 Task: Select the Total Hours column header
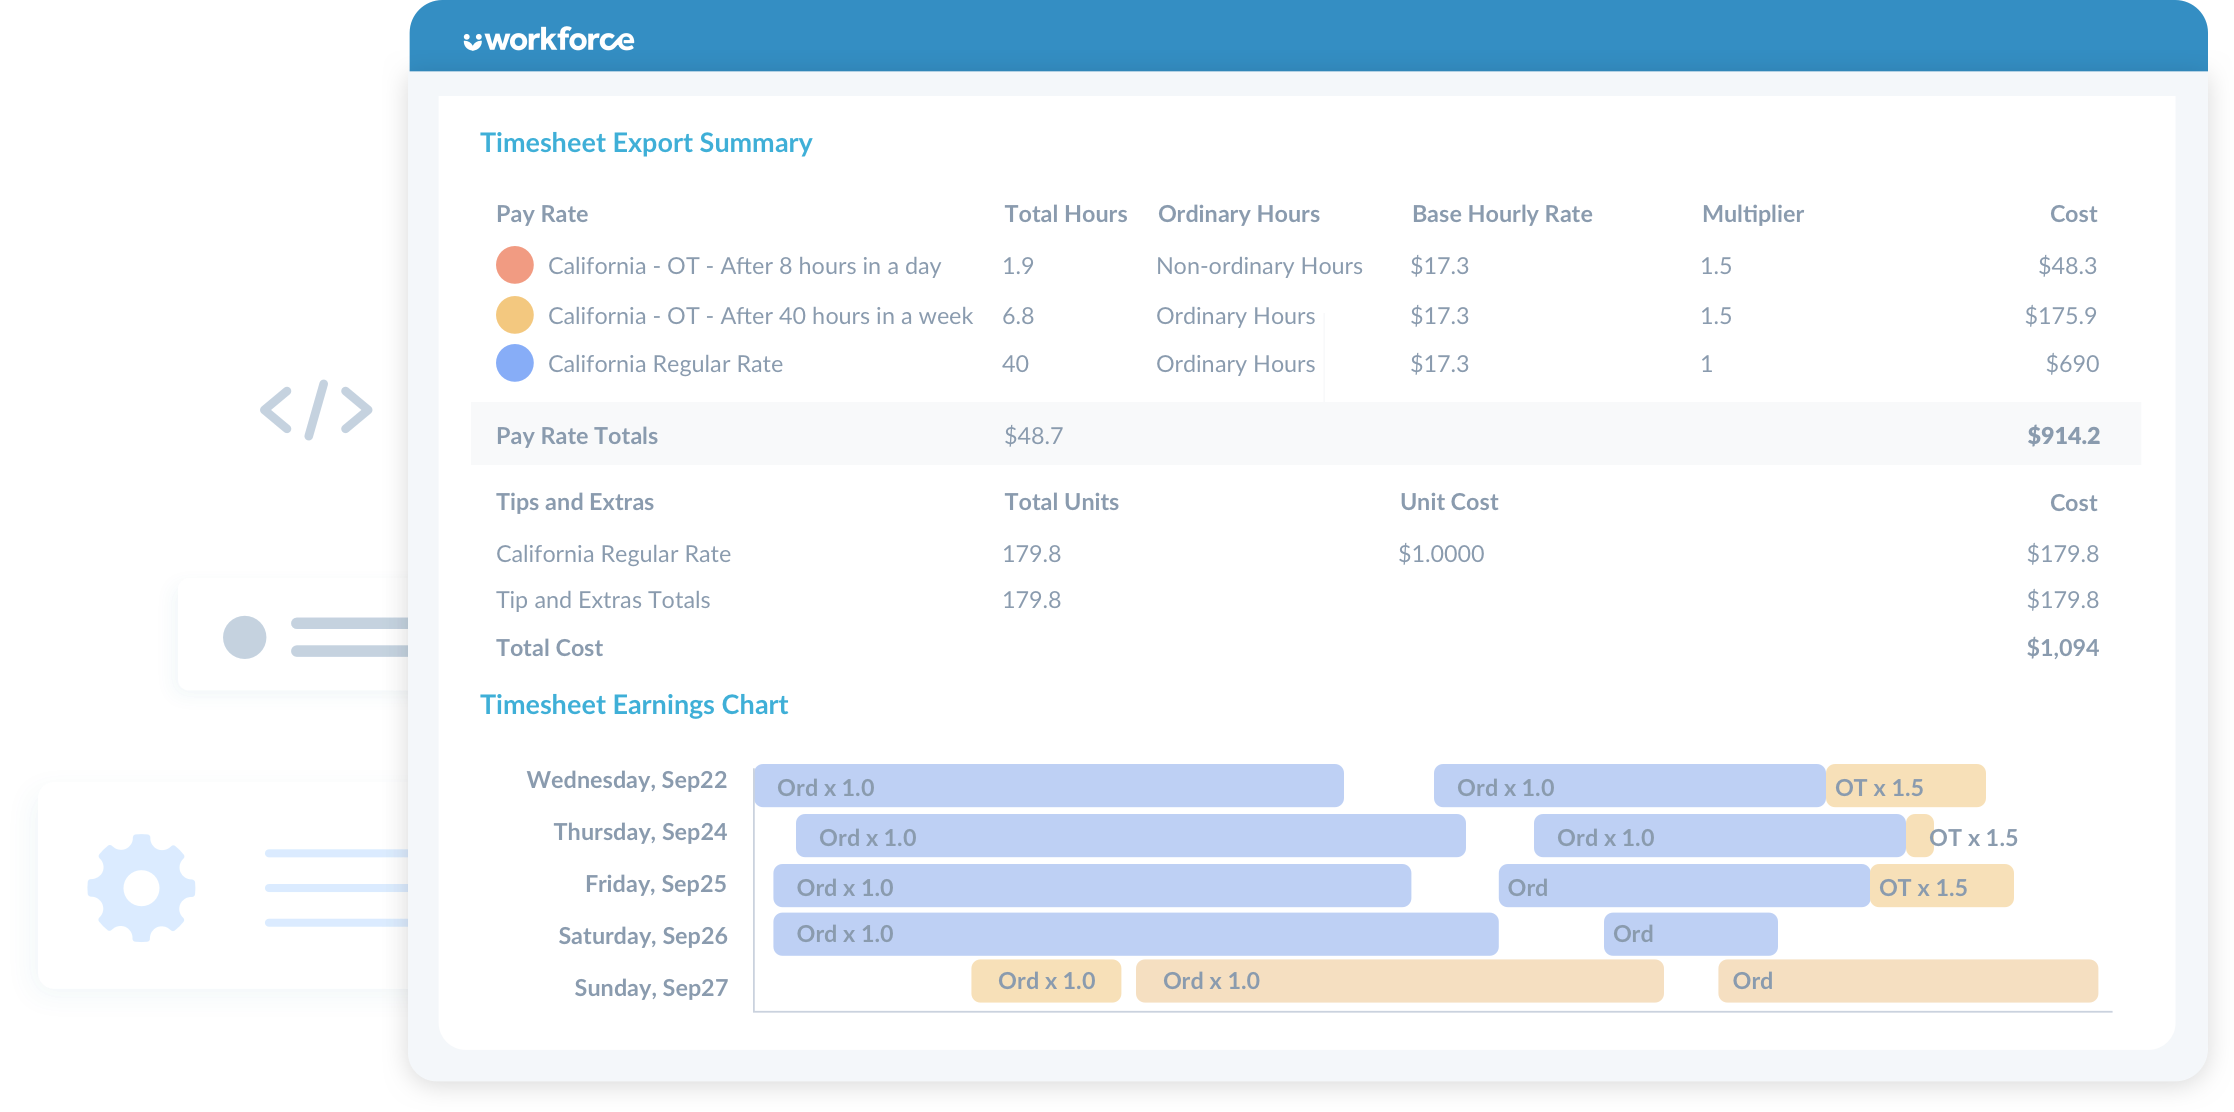(x=1065, y=214)
